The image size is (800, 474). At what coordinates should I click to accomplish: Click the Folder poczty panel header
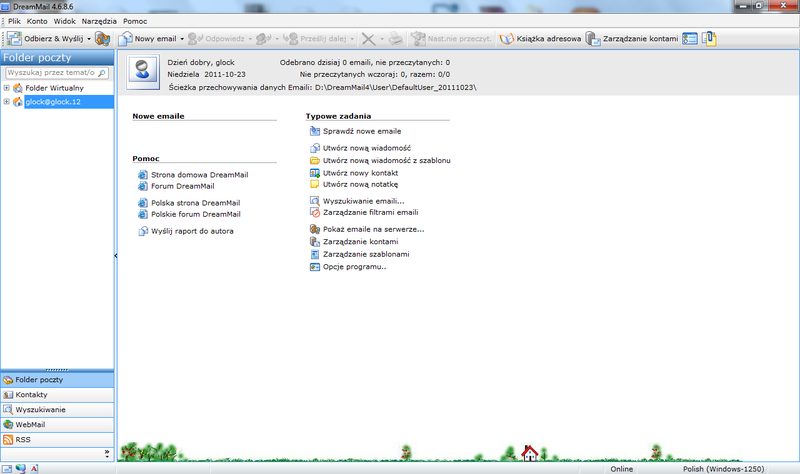pyautogui.click(x=57, y=57)
